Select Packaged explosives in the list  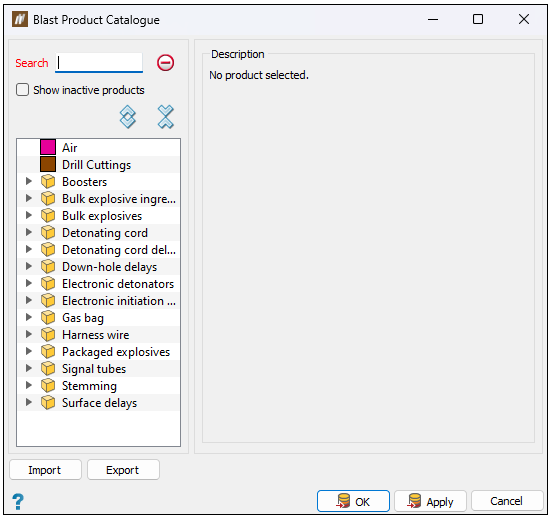(x=116, y=352)
